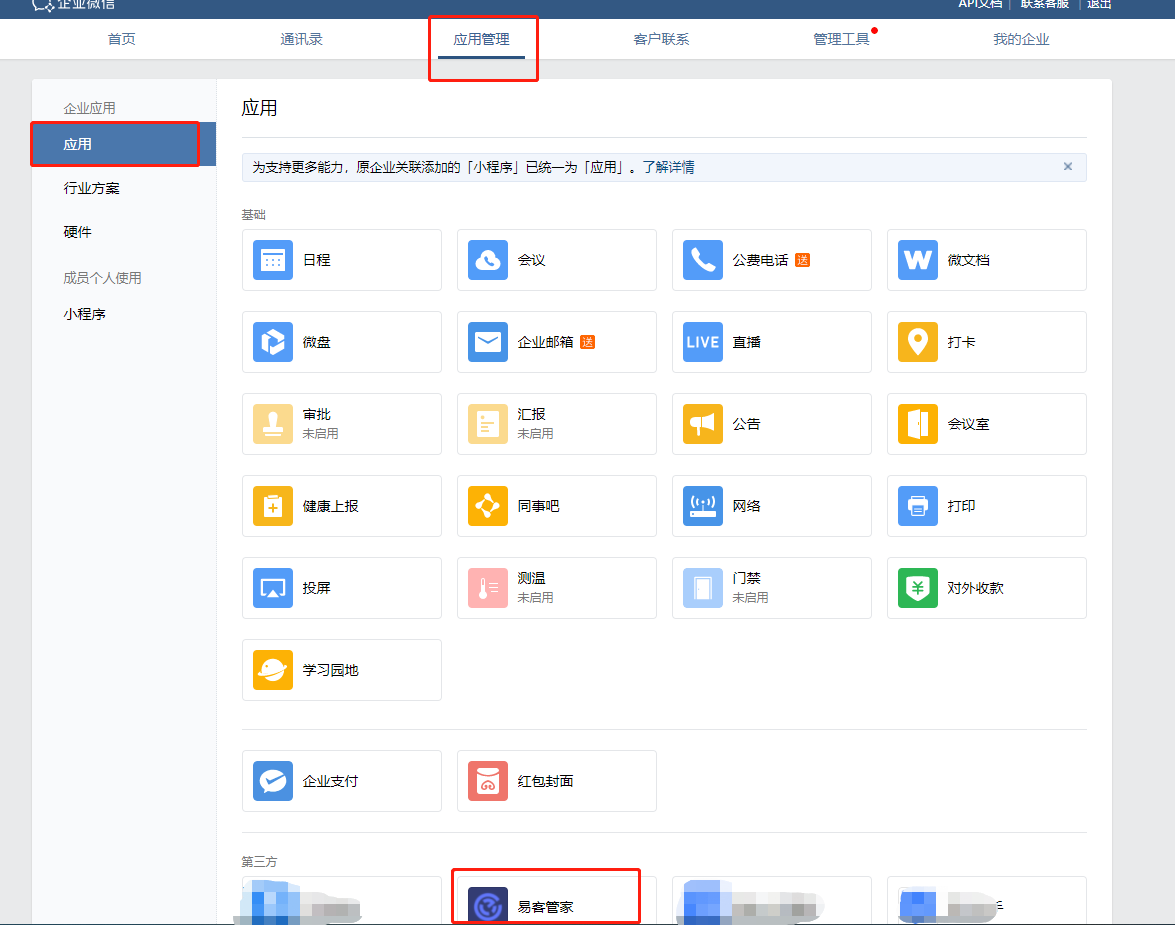This screenshot has width=1175, height=925.
Task: Click the 公费电话 phone icon
Action: click(x=703, y=260)
